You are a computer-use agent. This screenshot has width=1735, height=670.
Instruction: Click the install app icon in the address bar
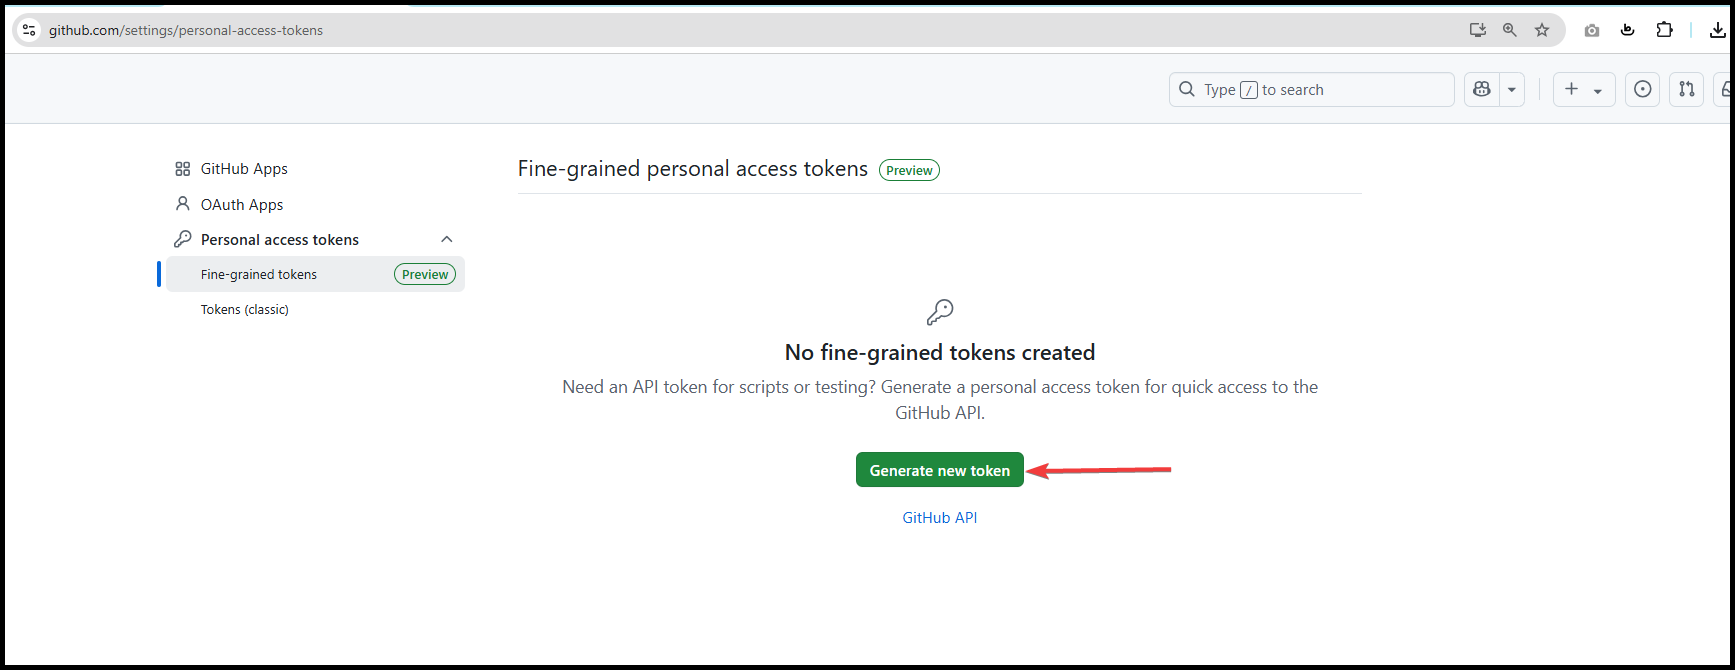[1477, 30]
